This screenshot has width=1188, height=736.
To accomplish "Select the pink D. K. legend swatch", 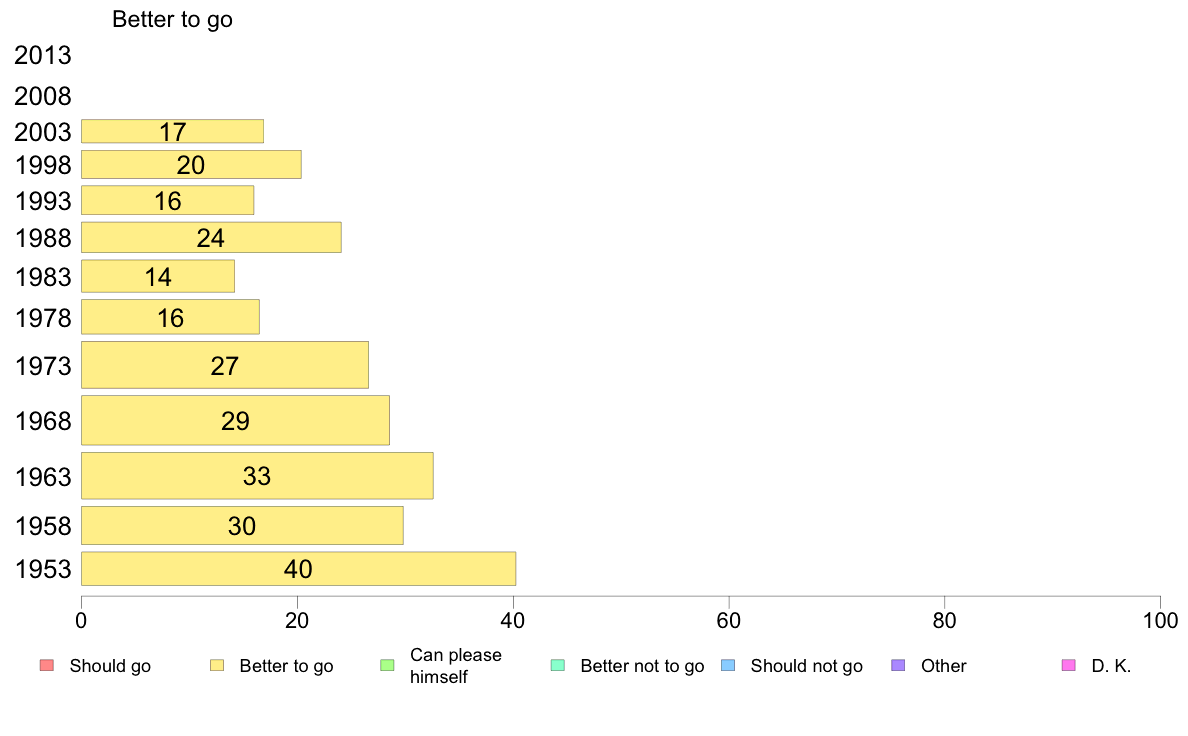I will (x=1068, y=666).
